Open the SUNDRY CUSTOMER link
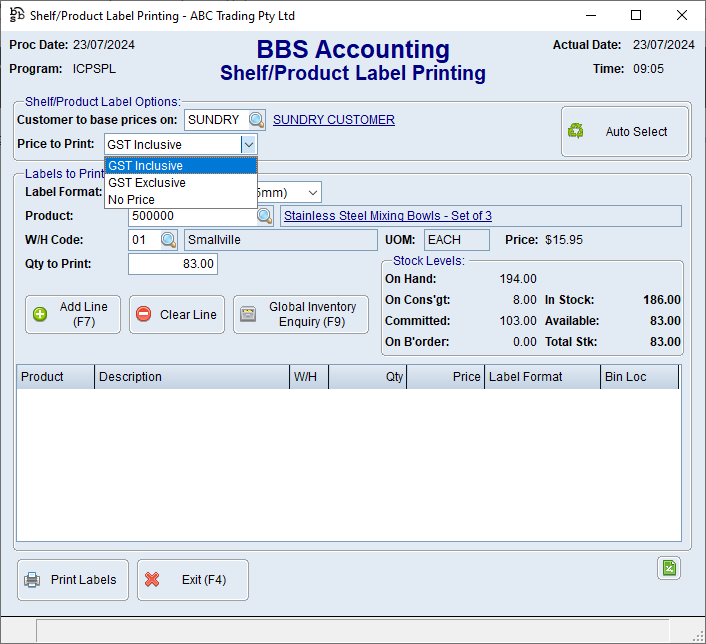This screenshot has width=706, height=644. tap(334, 120)
